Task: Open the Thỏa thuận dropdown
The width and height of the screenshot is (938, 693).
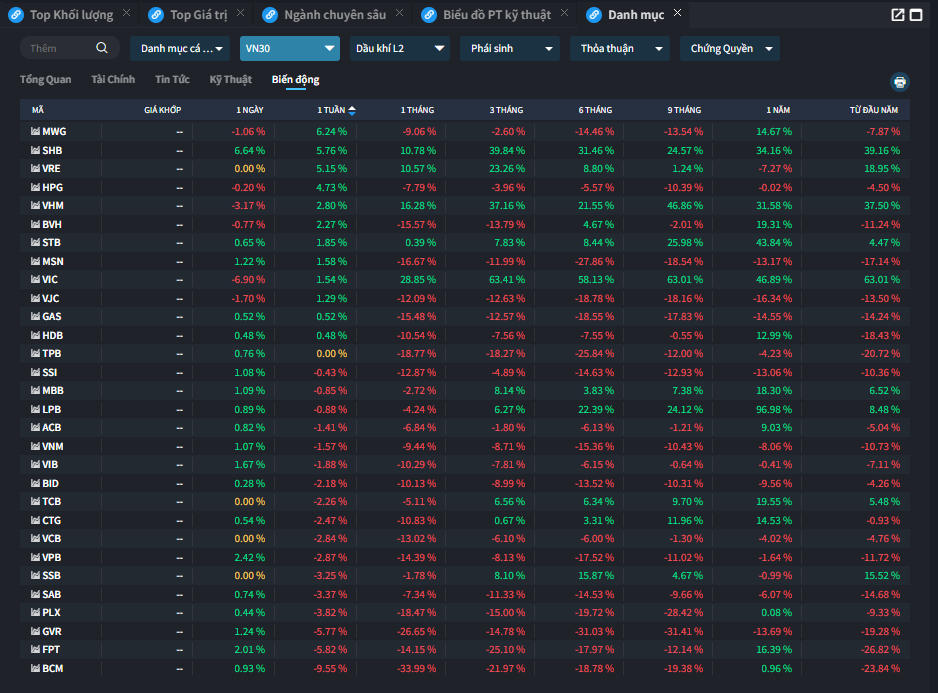Action: (x=620, y=48)
